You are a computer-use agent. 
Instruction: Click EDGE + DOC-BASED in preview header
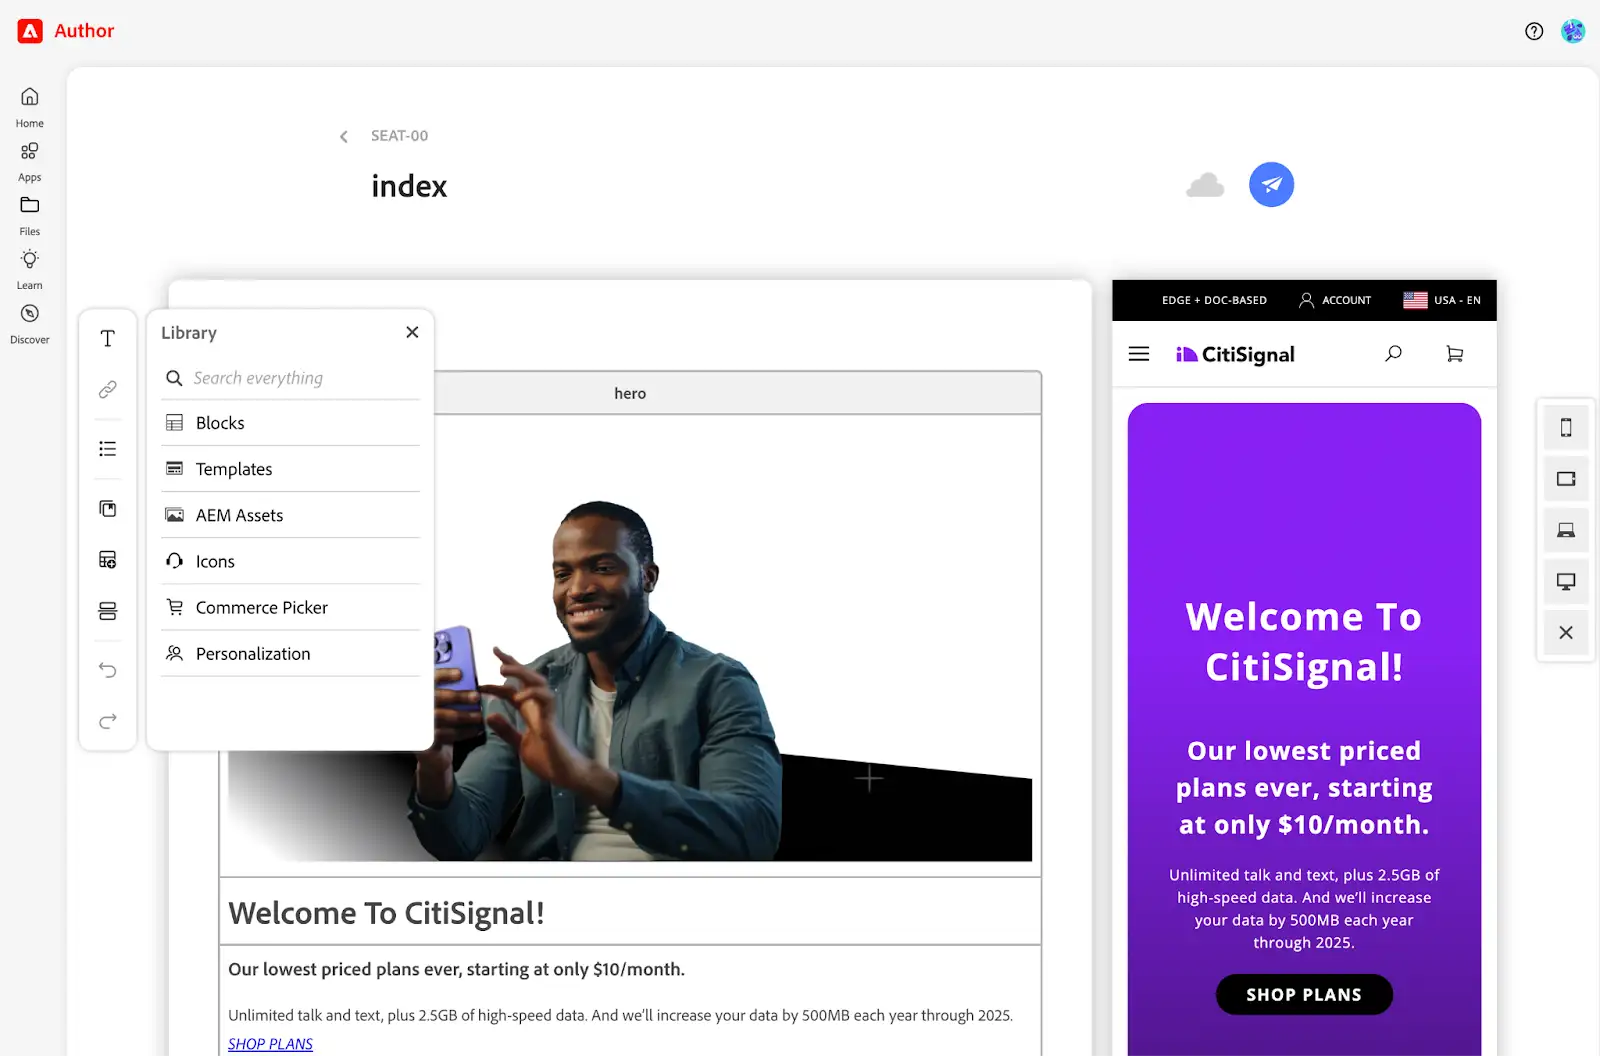pos(1214,300)
